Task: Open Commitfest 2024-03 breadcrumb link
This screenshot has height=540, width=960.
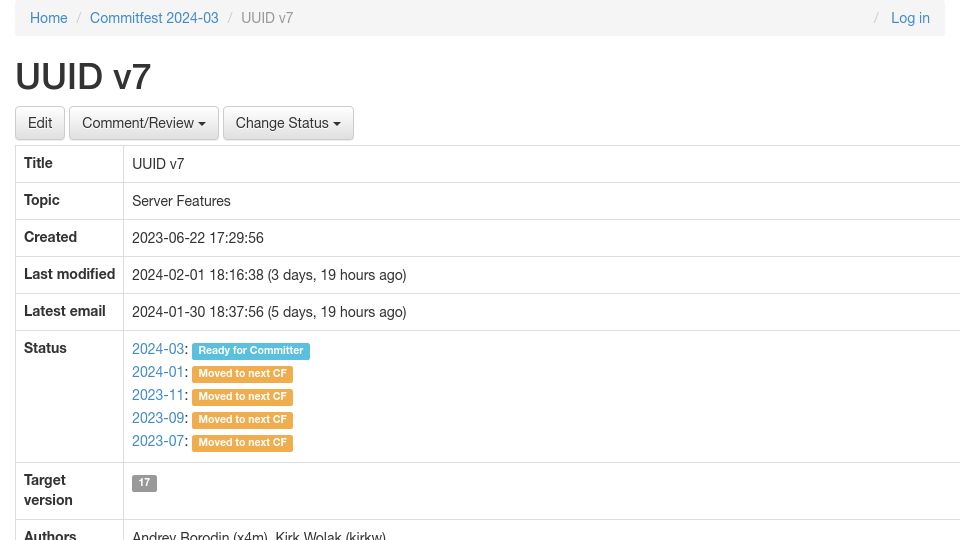Action: pos(154,18)
